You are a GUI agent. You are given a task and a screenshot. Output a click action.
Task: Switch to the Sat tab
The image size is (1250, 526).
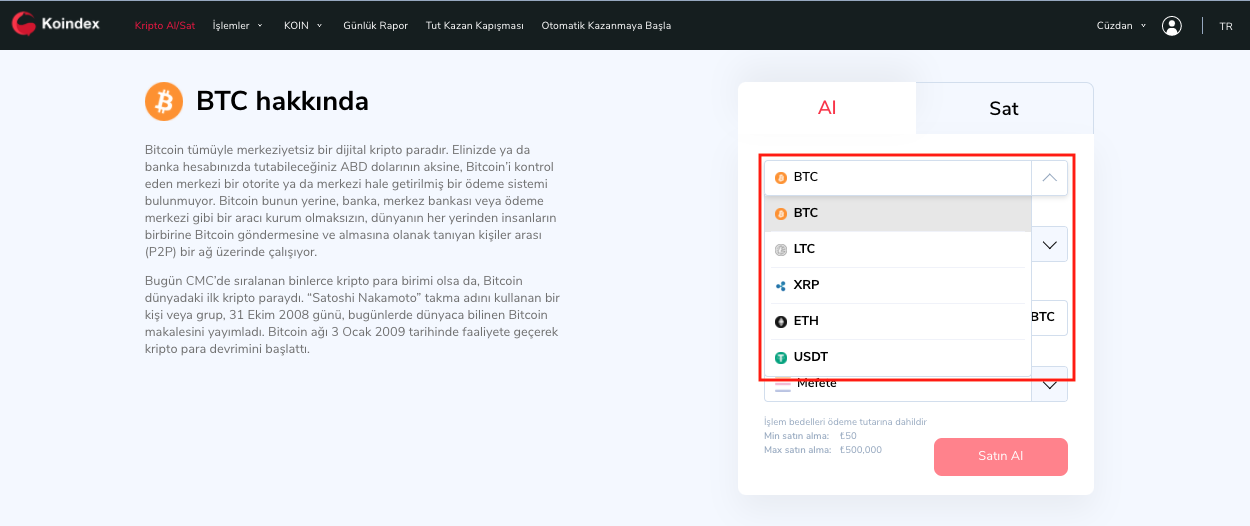point(1003,109)
